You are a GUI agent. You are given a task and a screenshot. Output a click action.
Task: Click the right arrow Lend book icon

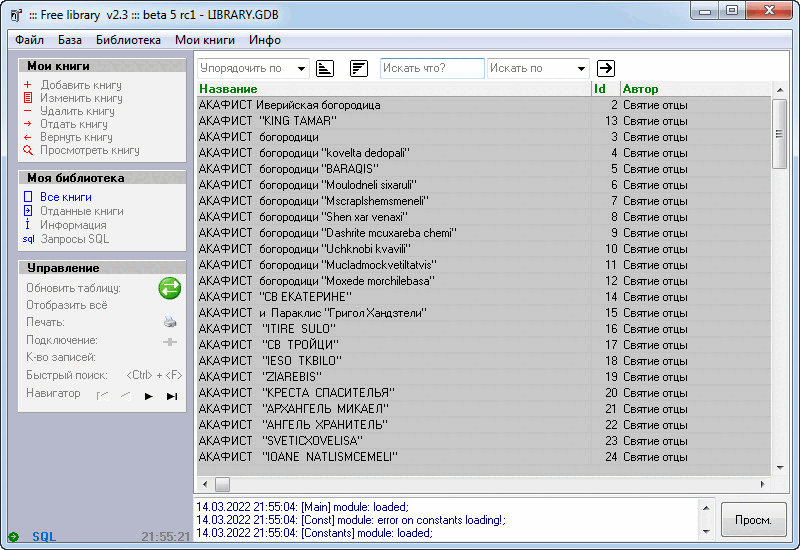[28, 123]
